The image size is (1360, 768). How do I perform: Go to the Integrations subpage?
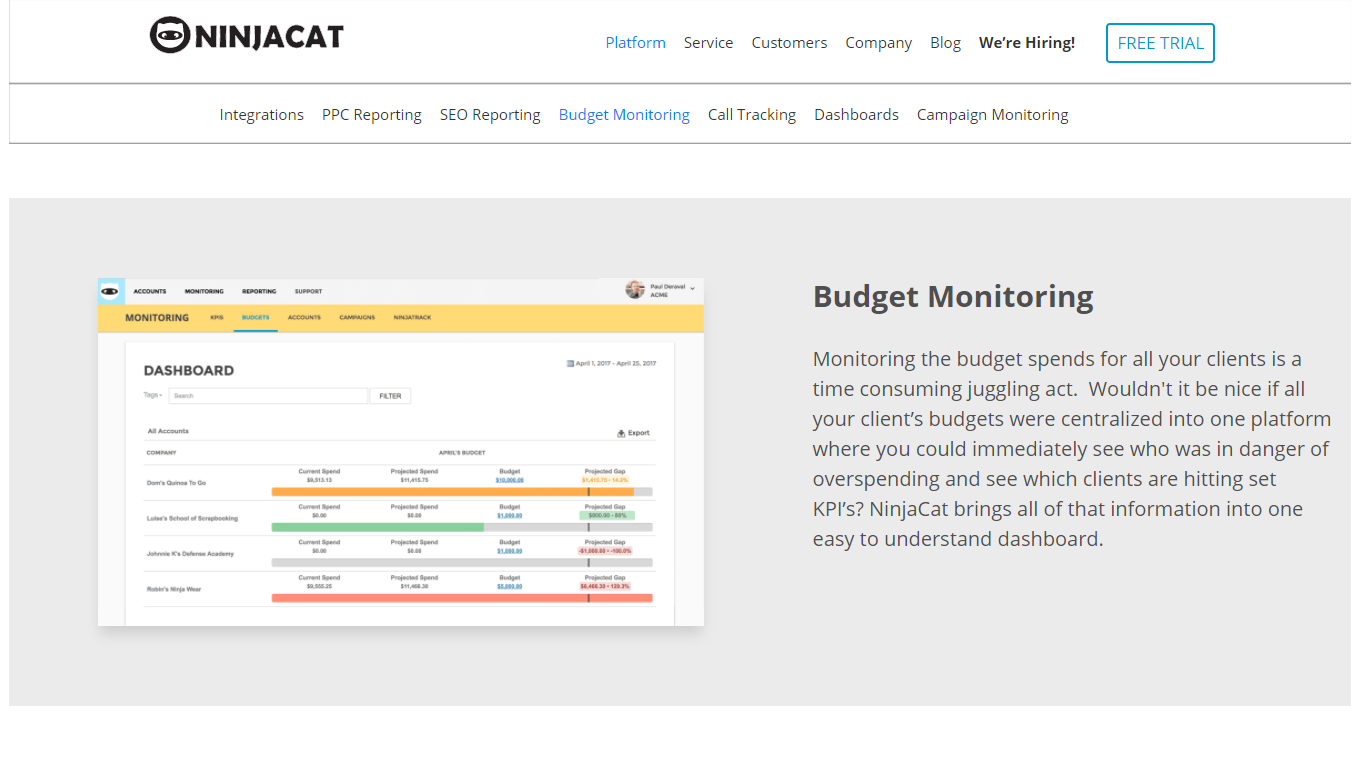point(262,115)
